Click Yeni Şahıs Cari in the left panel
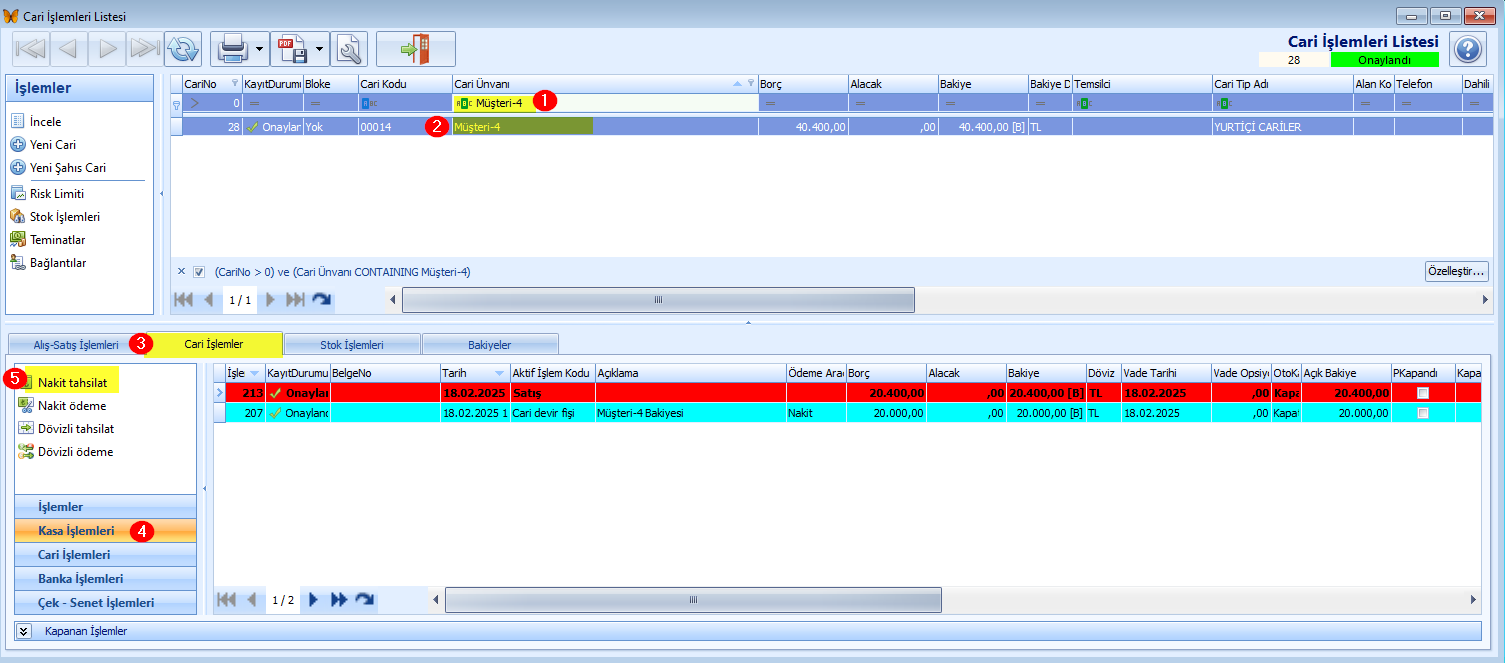1505x663 pixels. click(x=67, y=168)
